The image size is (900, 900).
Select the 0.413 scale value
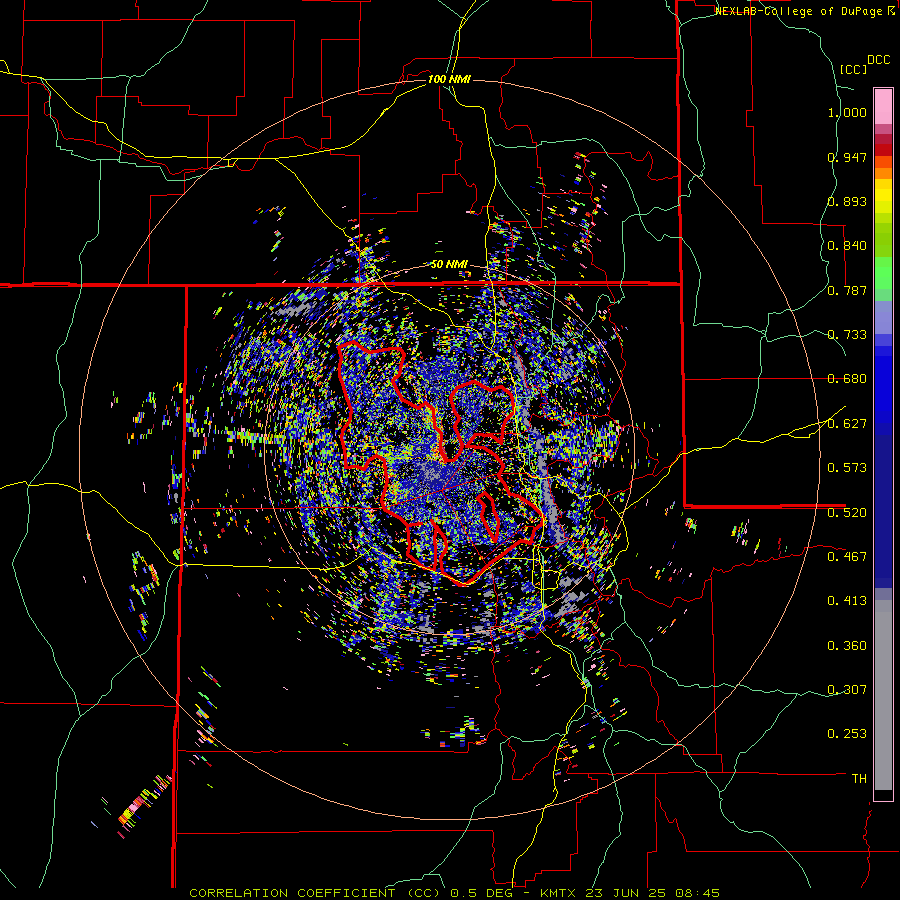point(847,601)
